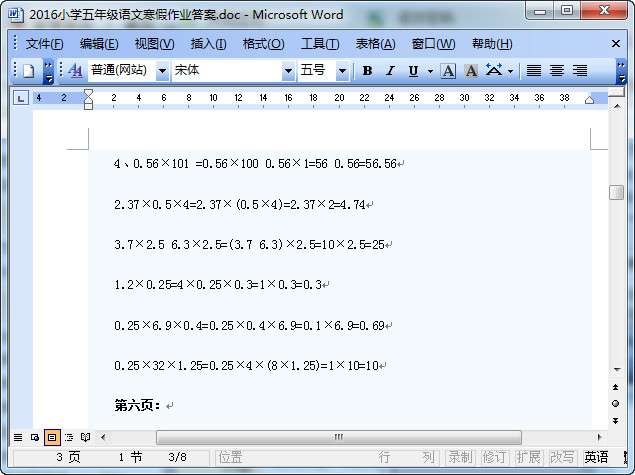Click the New blank document icon

coord(28,71)
